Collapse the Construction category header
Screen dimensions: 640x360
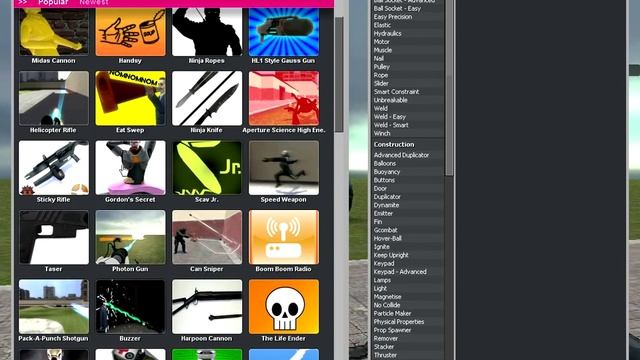tap(394, 144)
